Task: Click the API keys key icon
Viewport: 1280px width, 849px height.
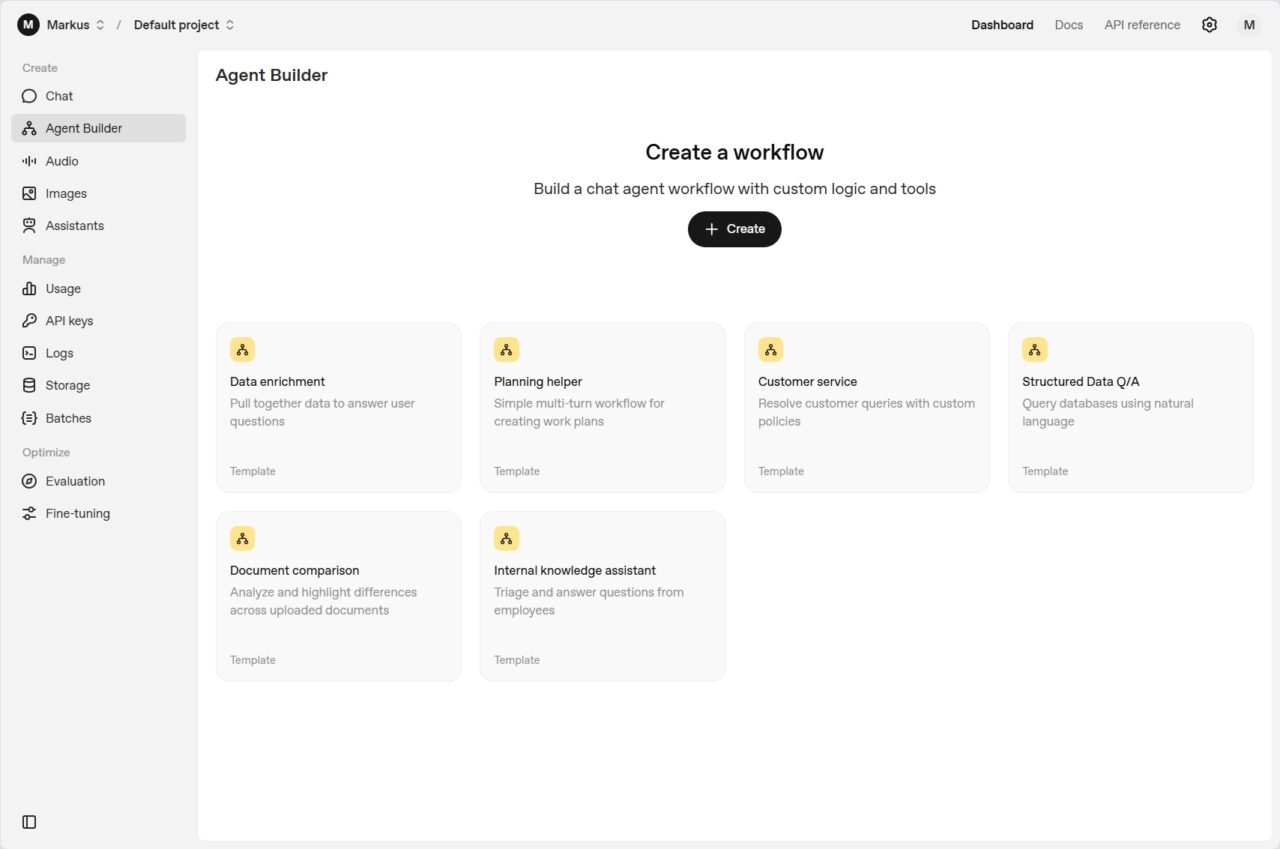Action: click(29, 321)
